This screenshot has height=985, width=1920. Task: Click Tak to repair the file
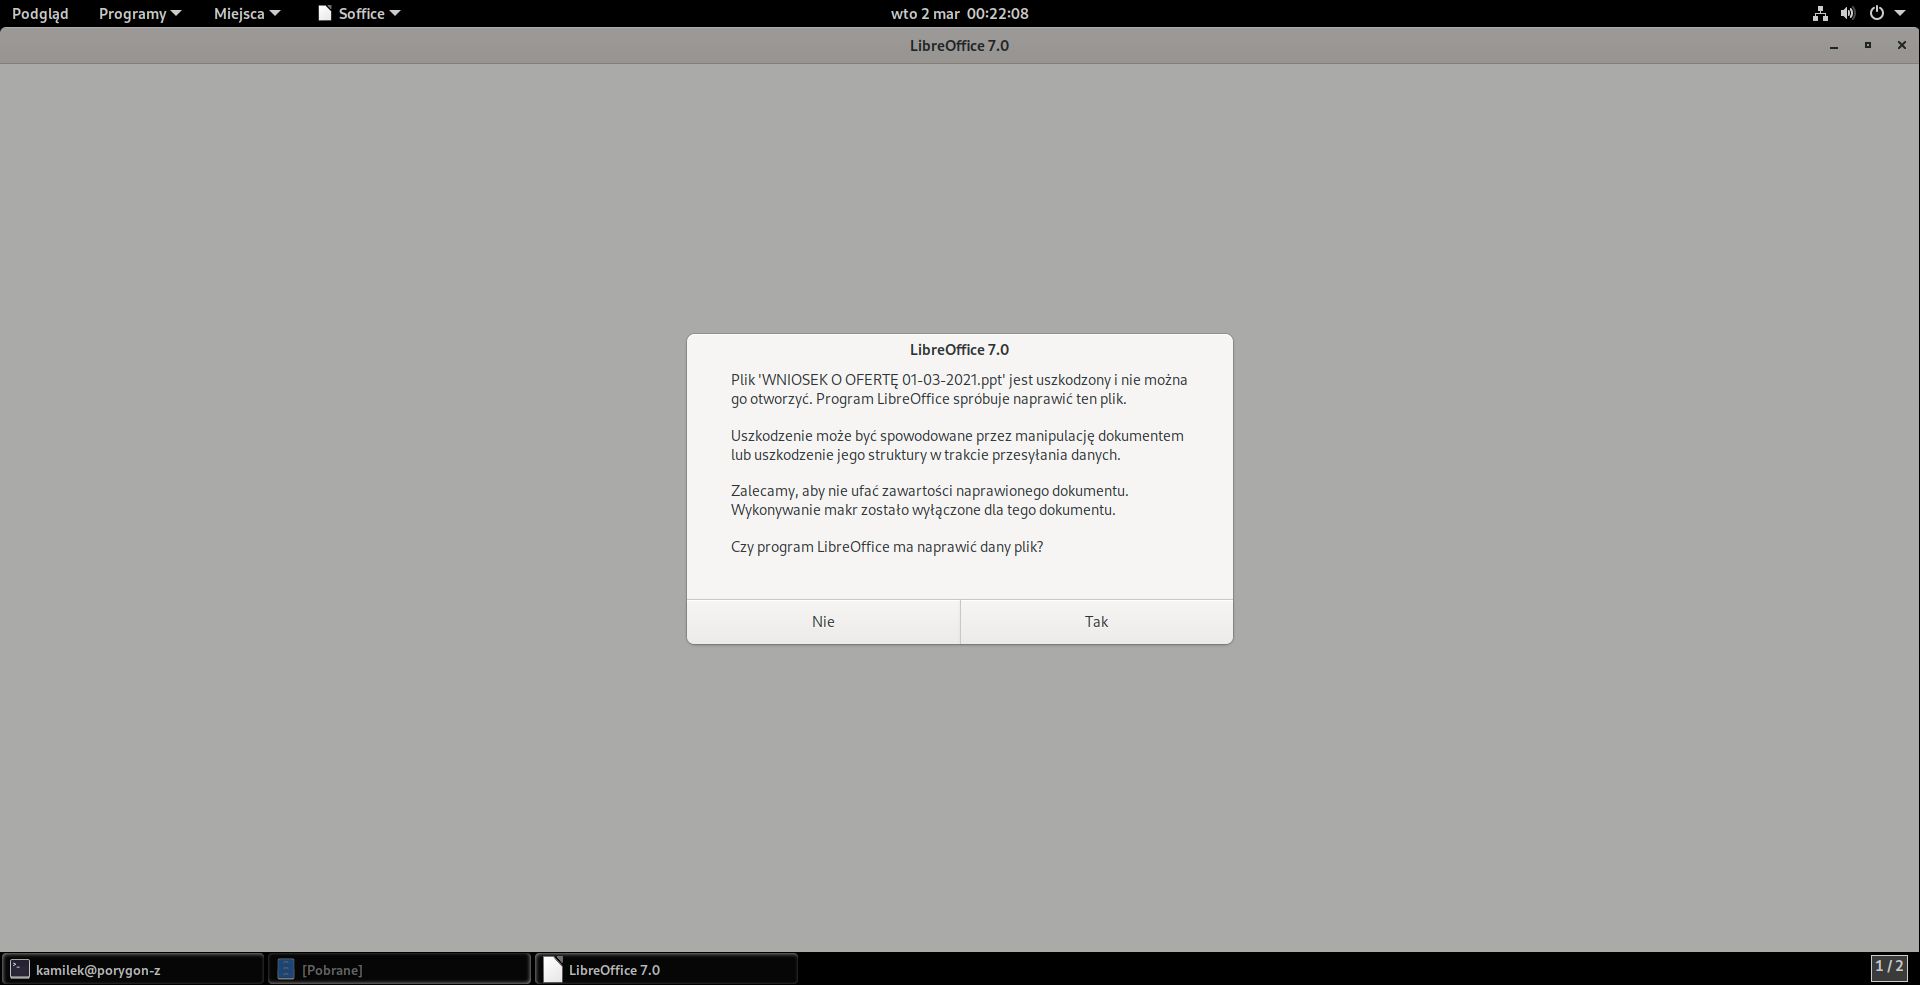coord(1096,622)
